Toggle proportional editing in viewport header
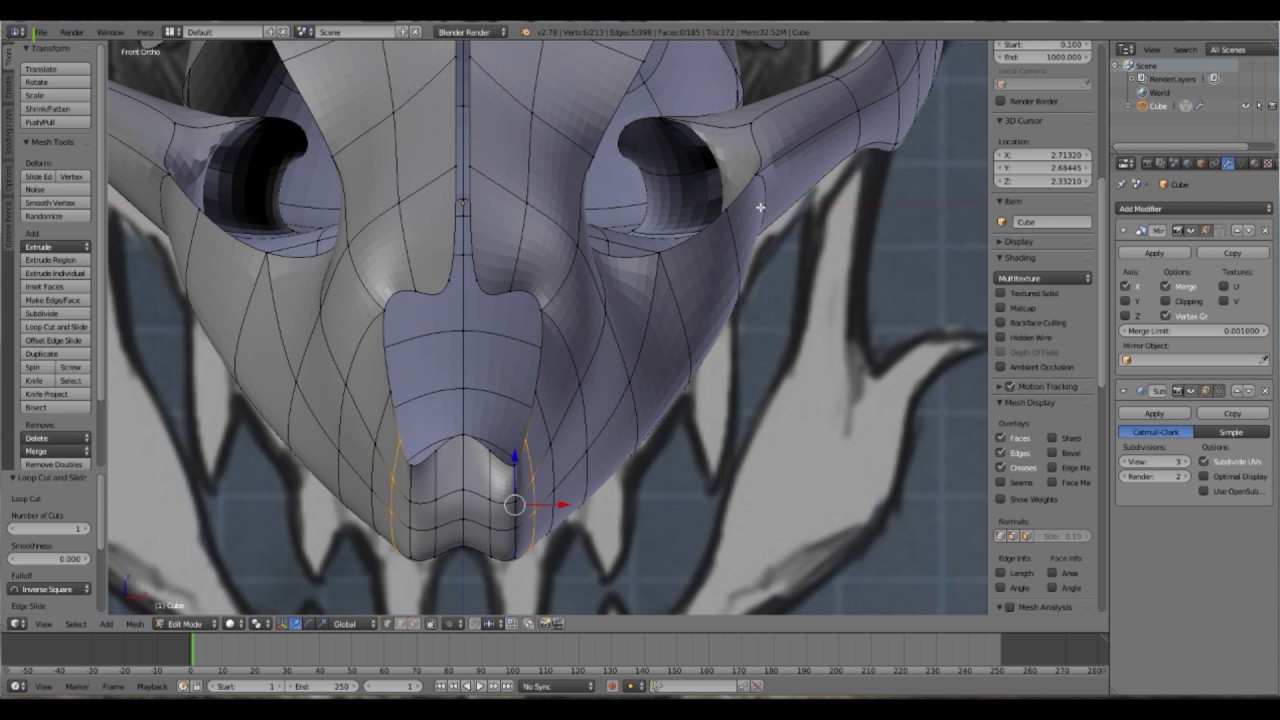This screenshot has width=1280, height=720. [x=453, y=623]
